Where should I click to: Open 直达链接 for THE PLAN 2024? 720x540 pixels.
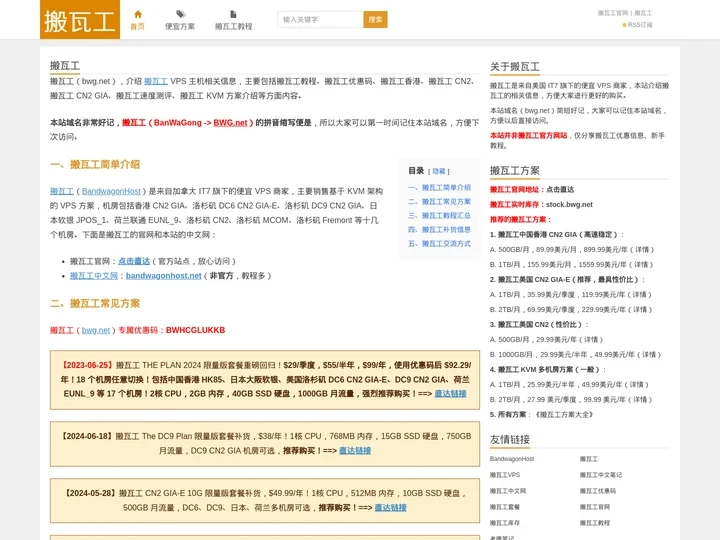pyautogui.click(x=450, y=394)
